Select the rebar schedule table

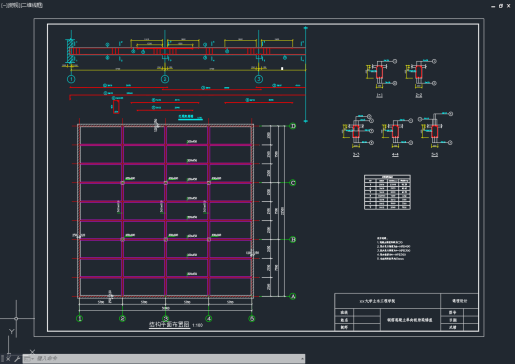387,192
